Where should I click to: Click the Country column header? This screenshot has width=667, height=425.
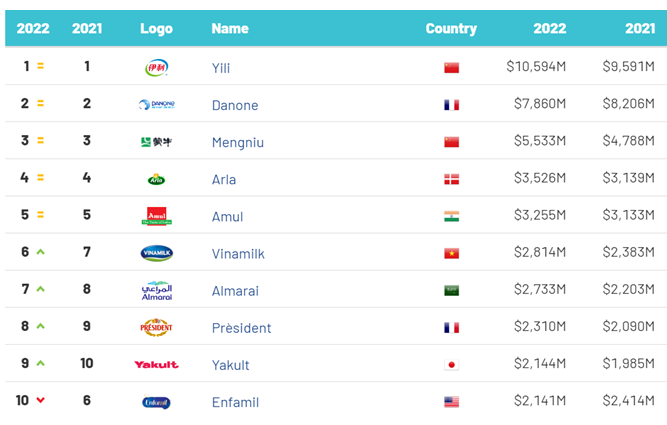point(451,29)
